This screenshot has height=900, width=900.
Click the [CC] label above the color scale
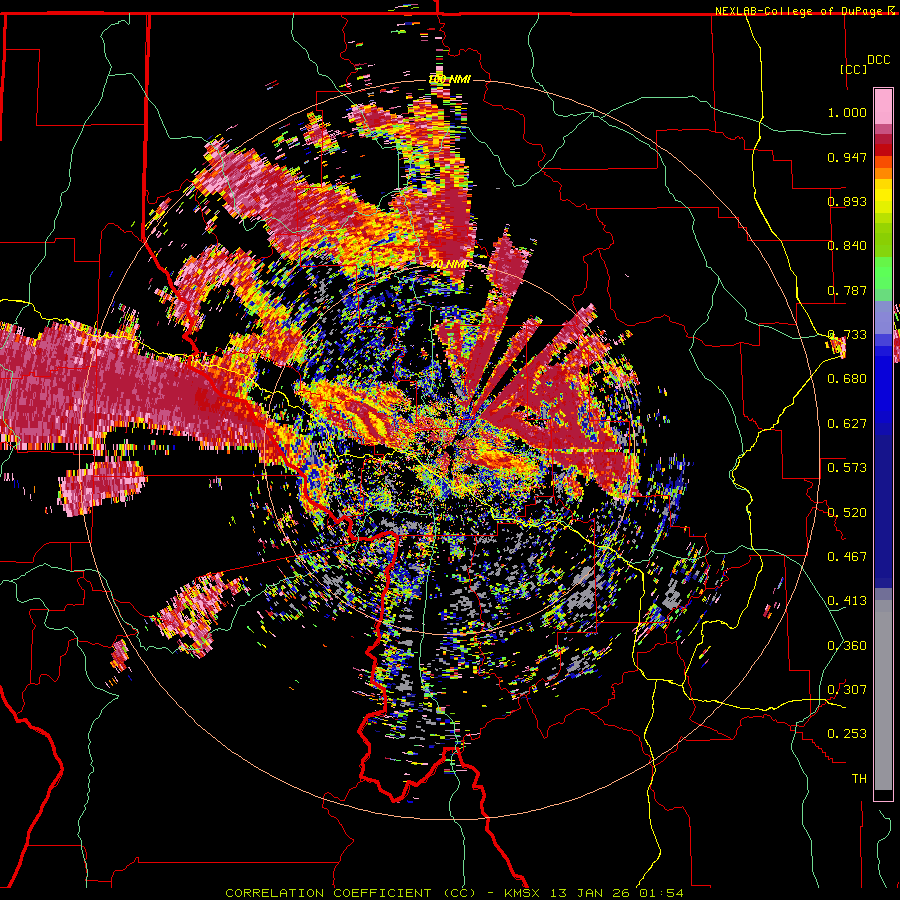(x=853, y=69)
